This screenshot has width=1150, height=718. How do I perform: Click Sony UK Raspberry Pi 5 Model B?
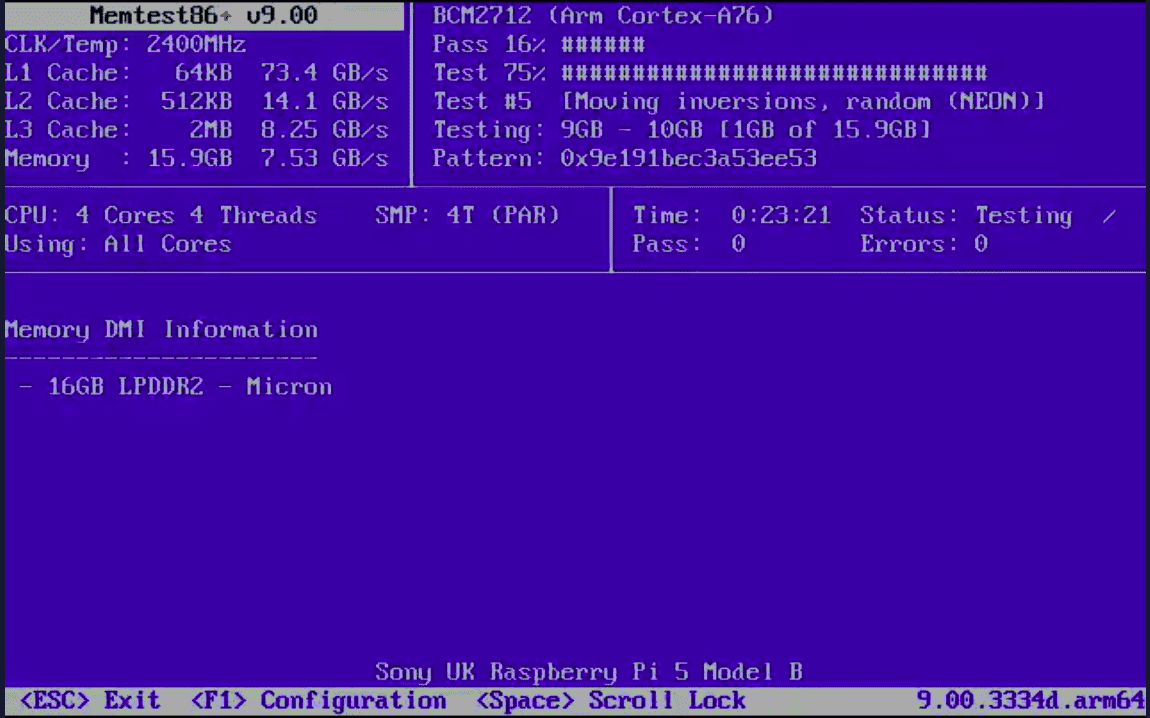tap(589, 672)
